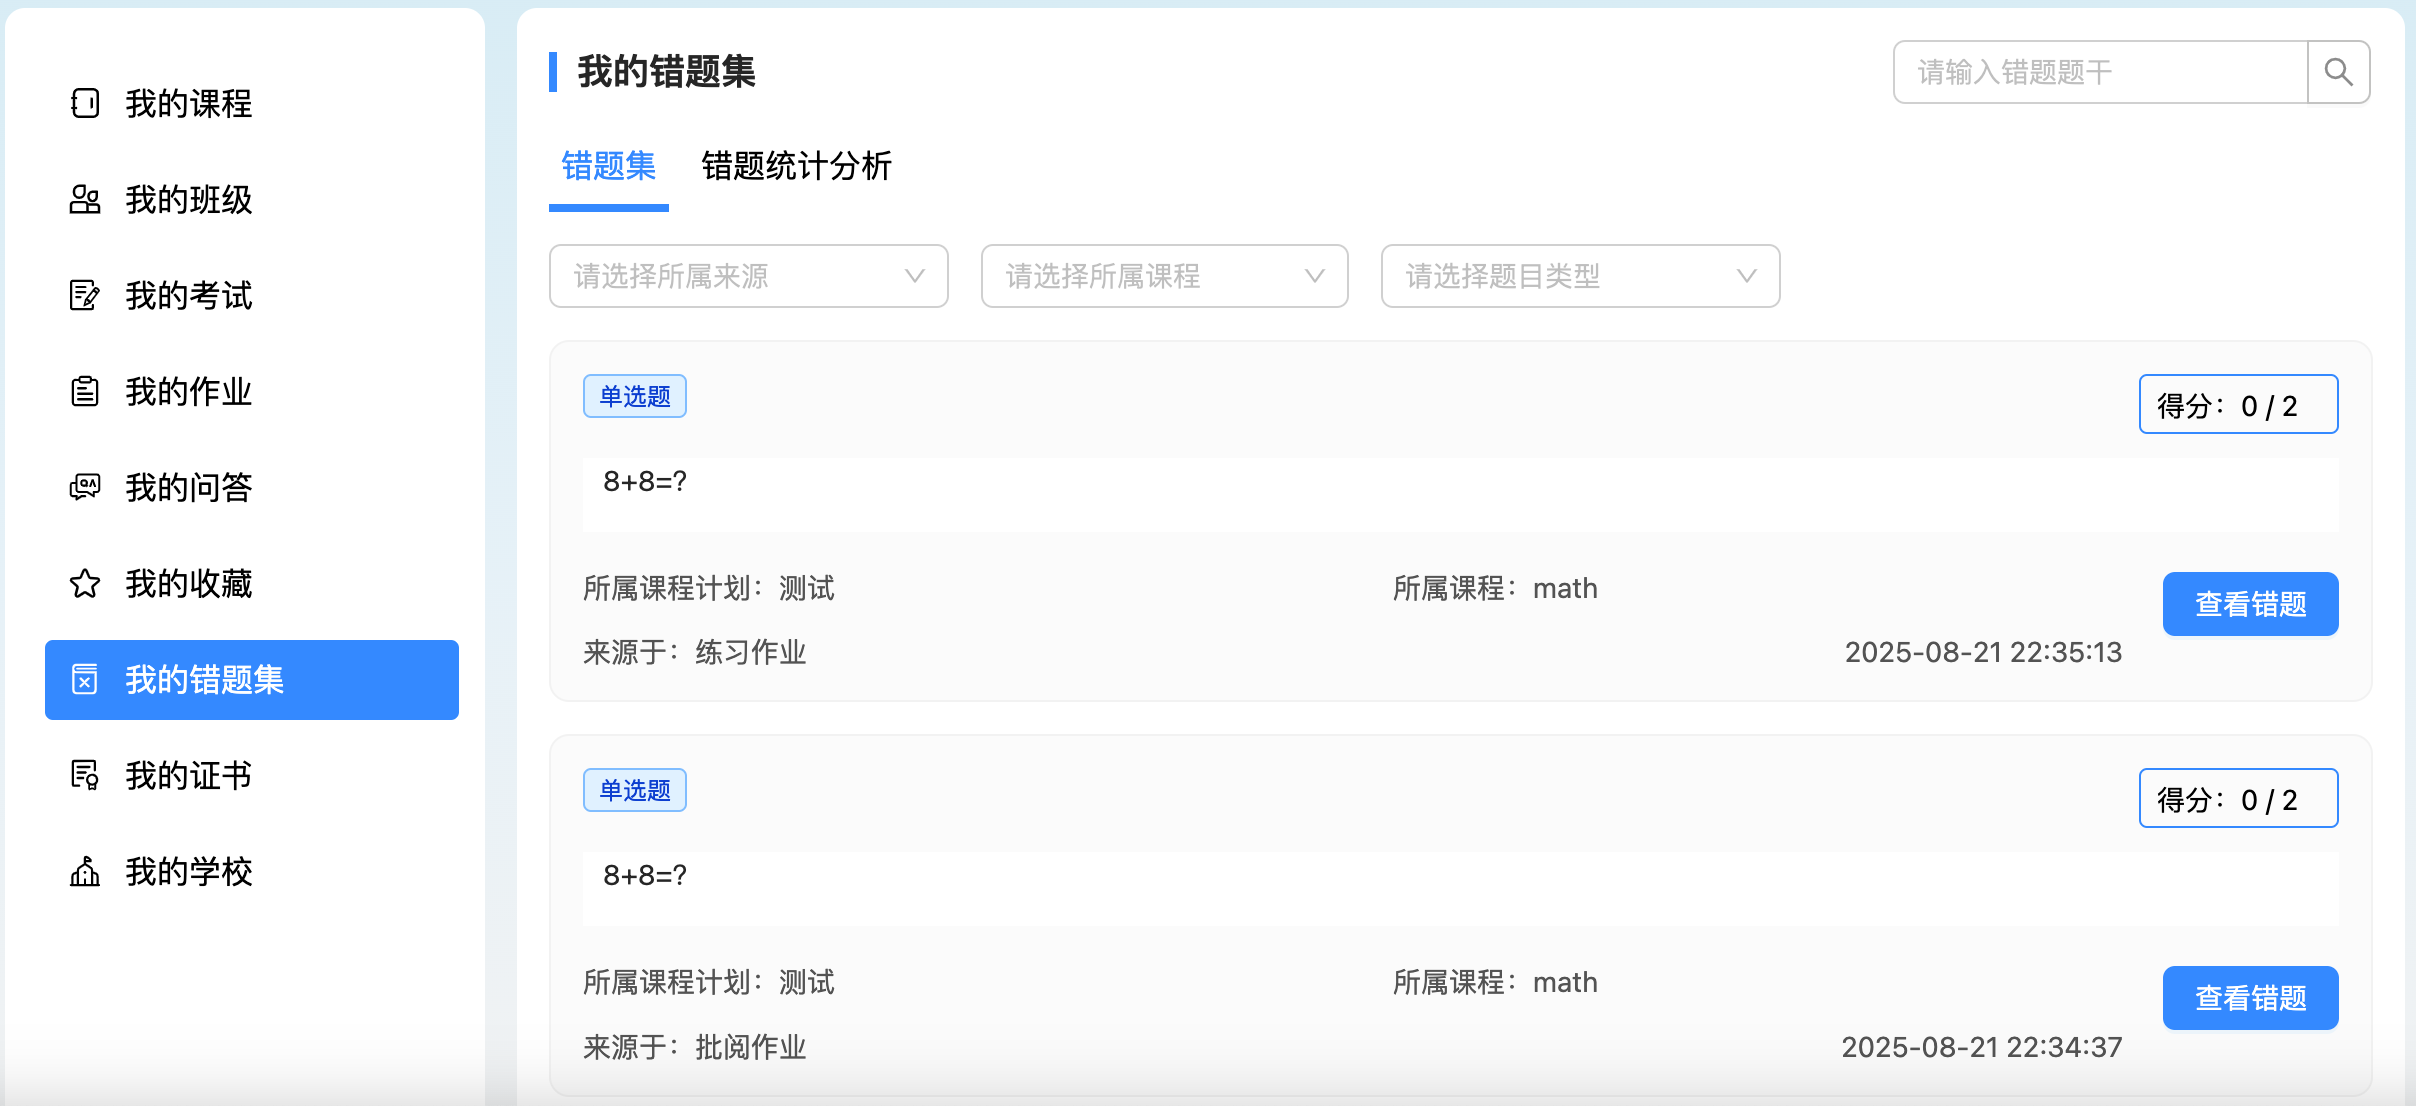This screenshot has height=1106, width=2416.
Task: Click 查看错题 for the 练习作业 question
Action: click(2250, 604)
